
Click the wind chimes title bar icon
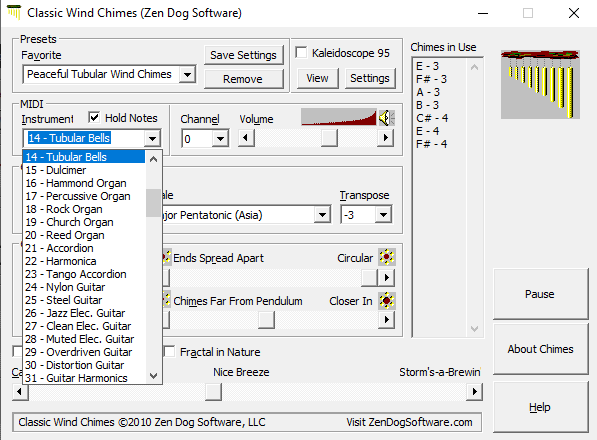tap(14, 13)
